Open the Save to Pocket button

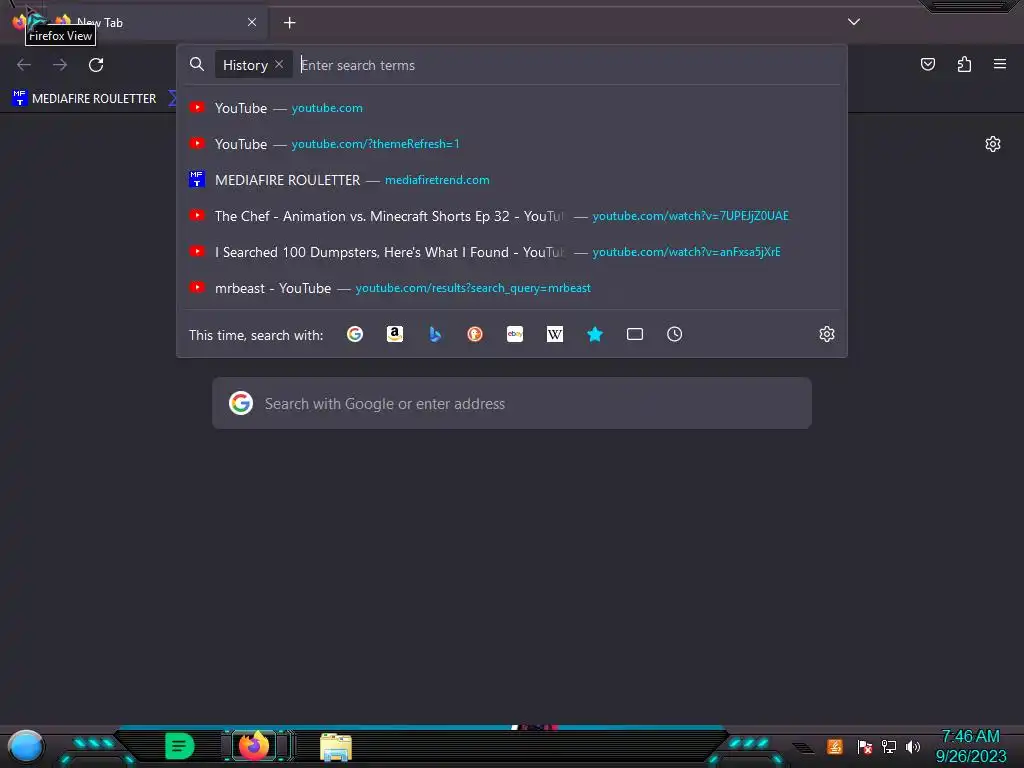[928, 64]
